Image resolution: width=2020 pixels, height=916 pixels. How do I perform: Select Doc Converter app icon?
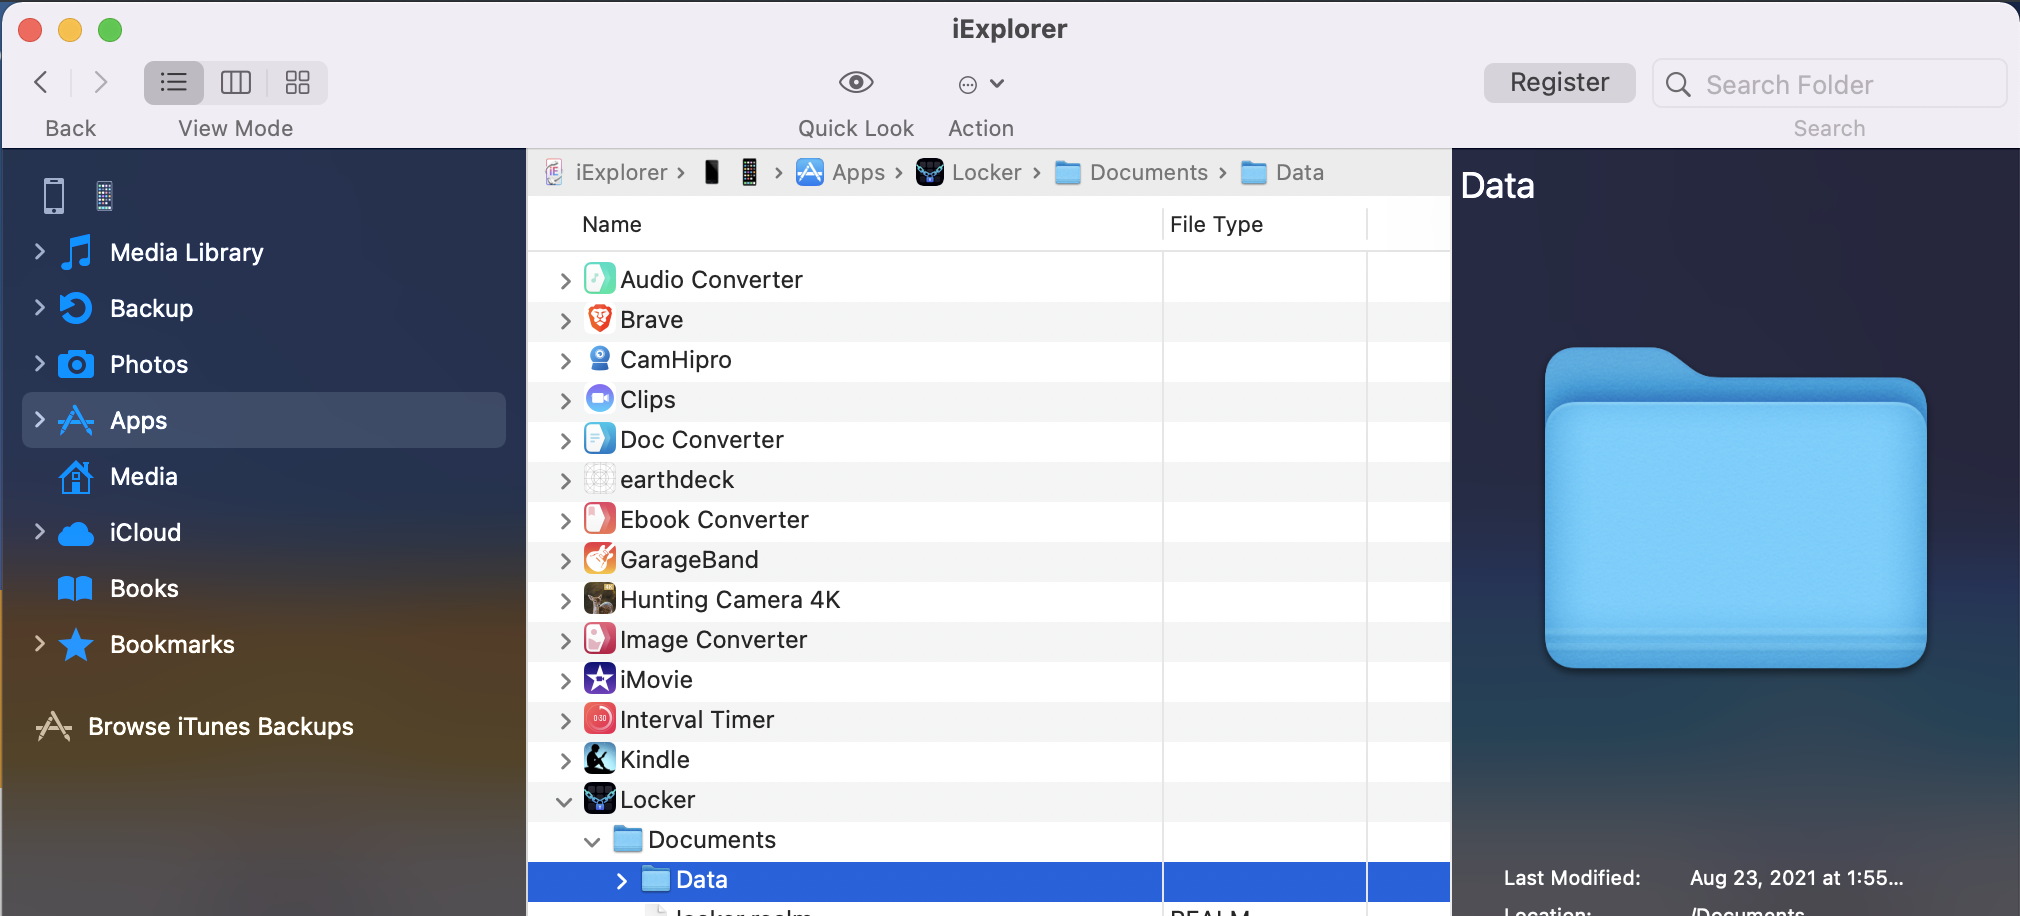(x=600, y=439)
